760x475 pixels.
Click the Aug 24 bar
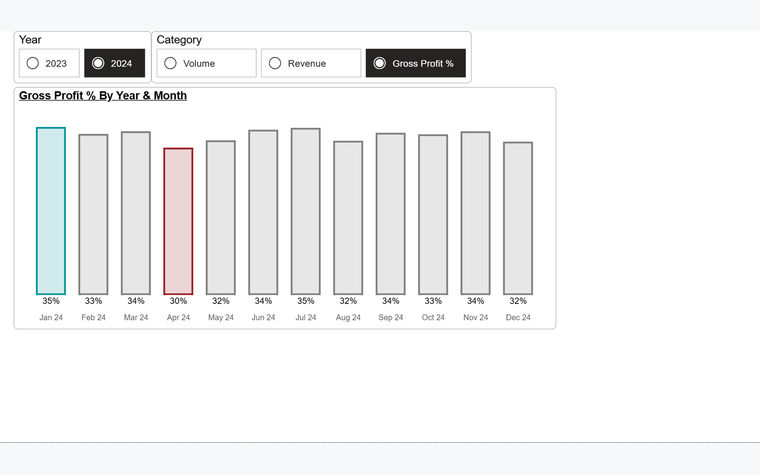tap(348, 218)
